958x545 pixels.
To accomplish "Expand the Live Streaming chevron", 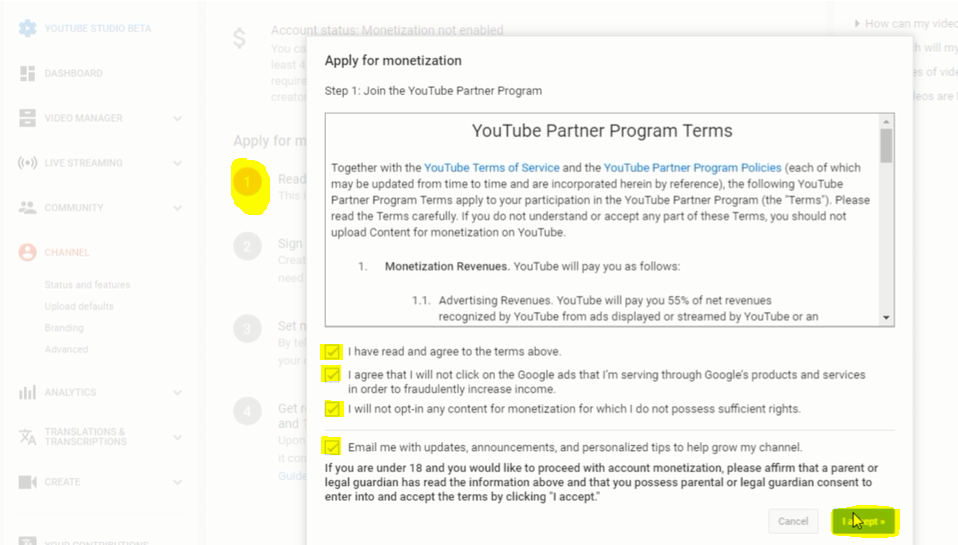I will (177, 163).
